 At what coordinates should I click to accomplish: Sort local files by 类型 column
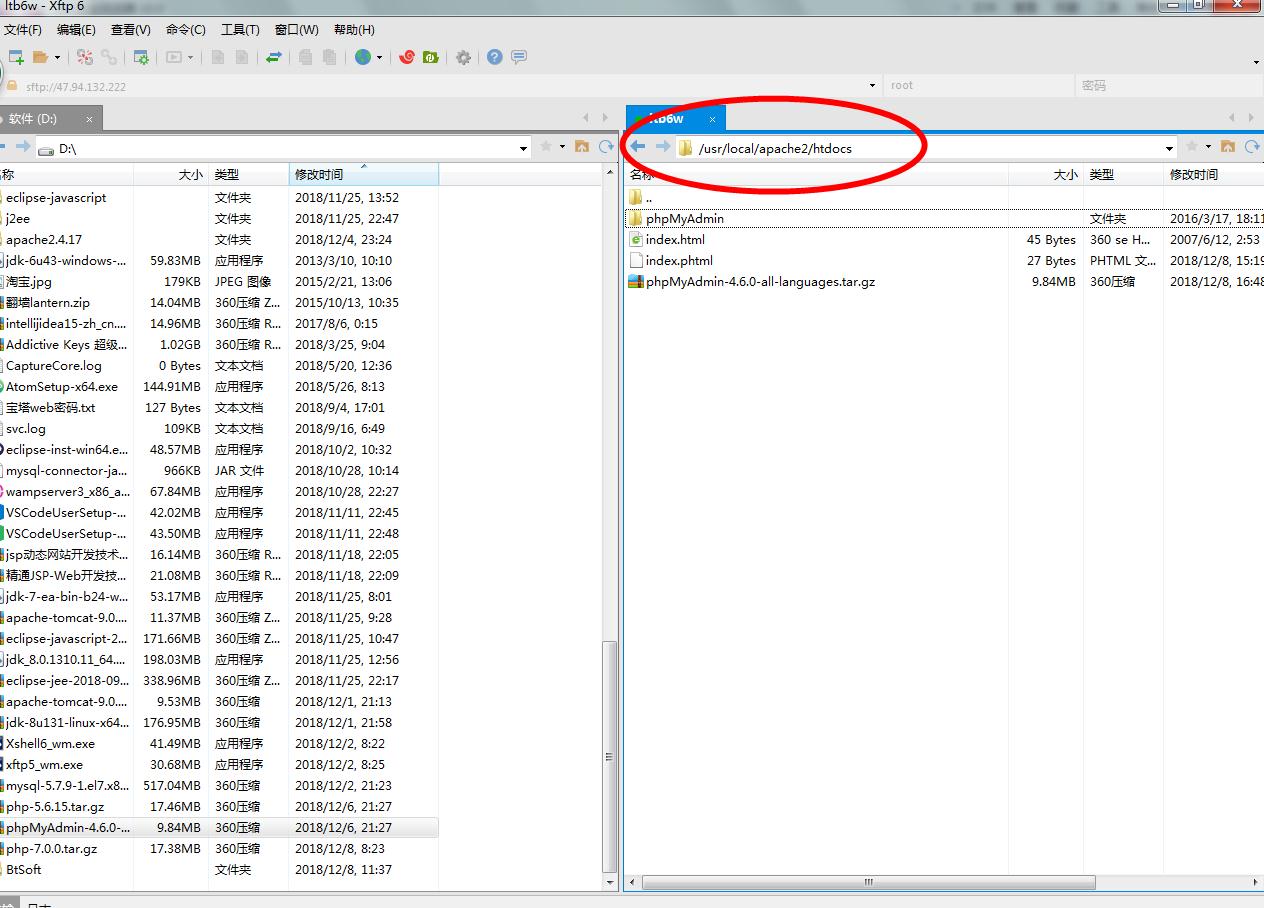tap(248, 174)
